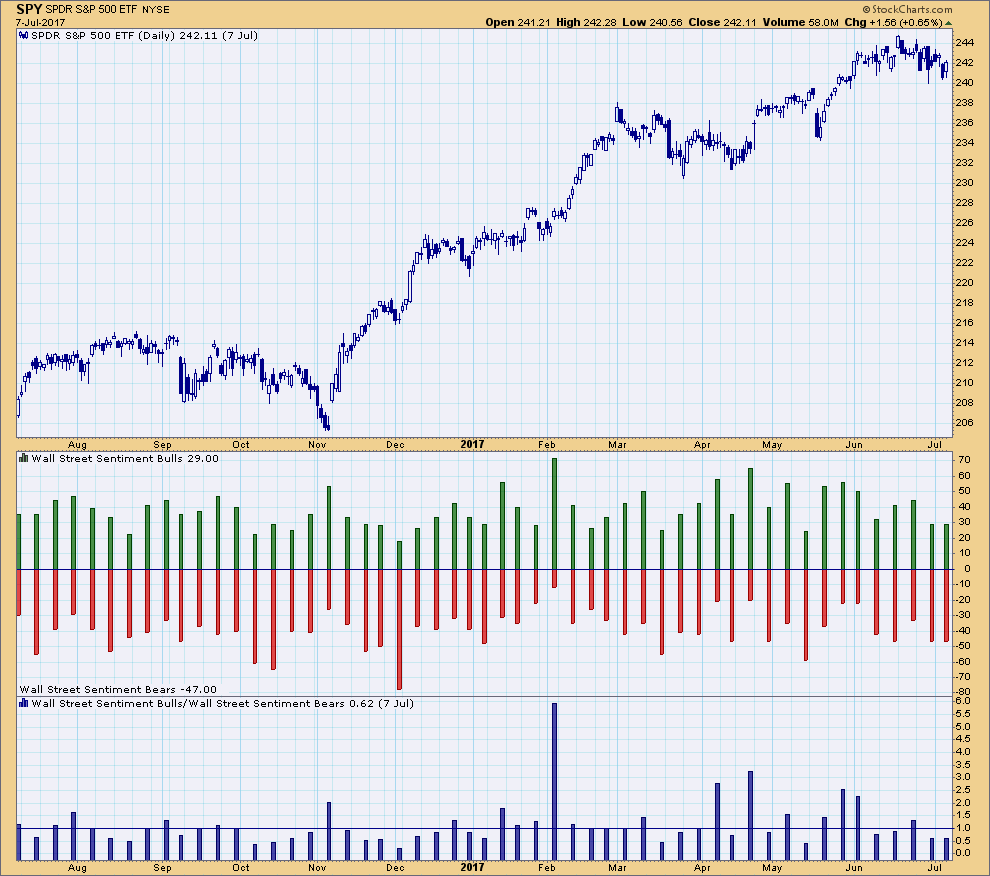Click the tallest February bar in ratio chart
The image size is (990, 876).
pyautogui.click(x=554, y=781)
